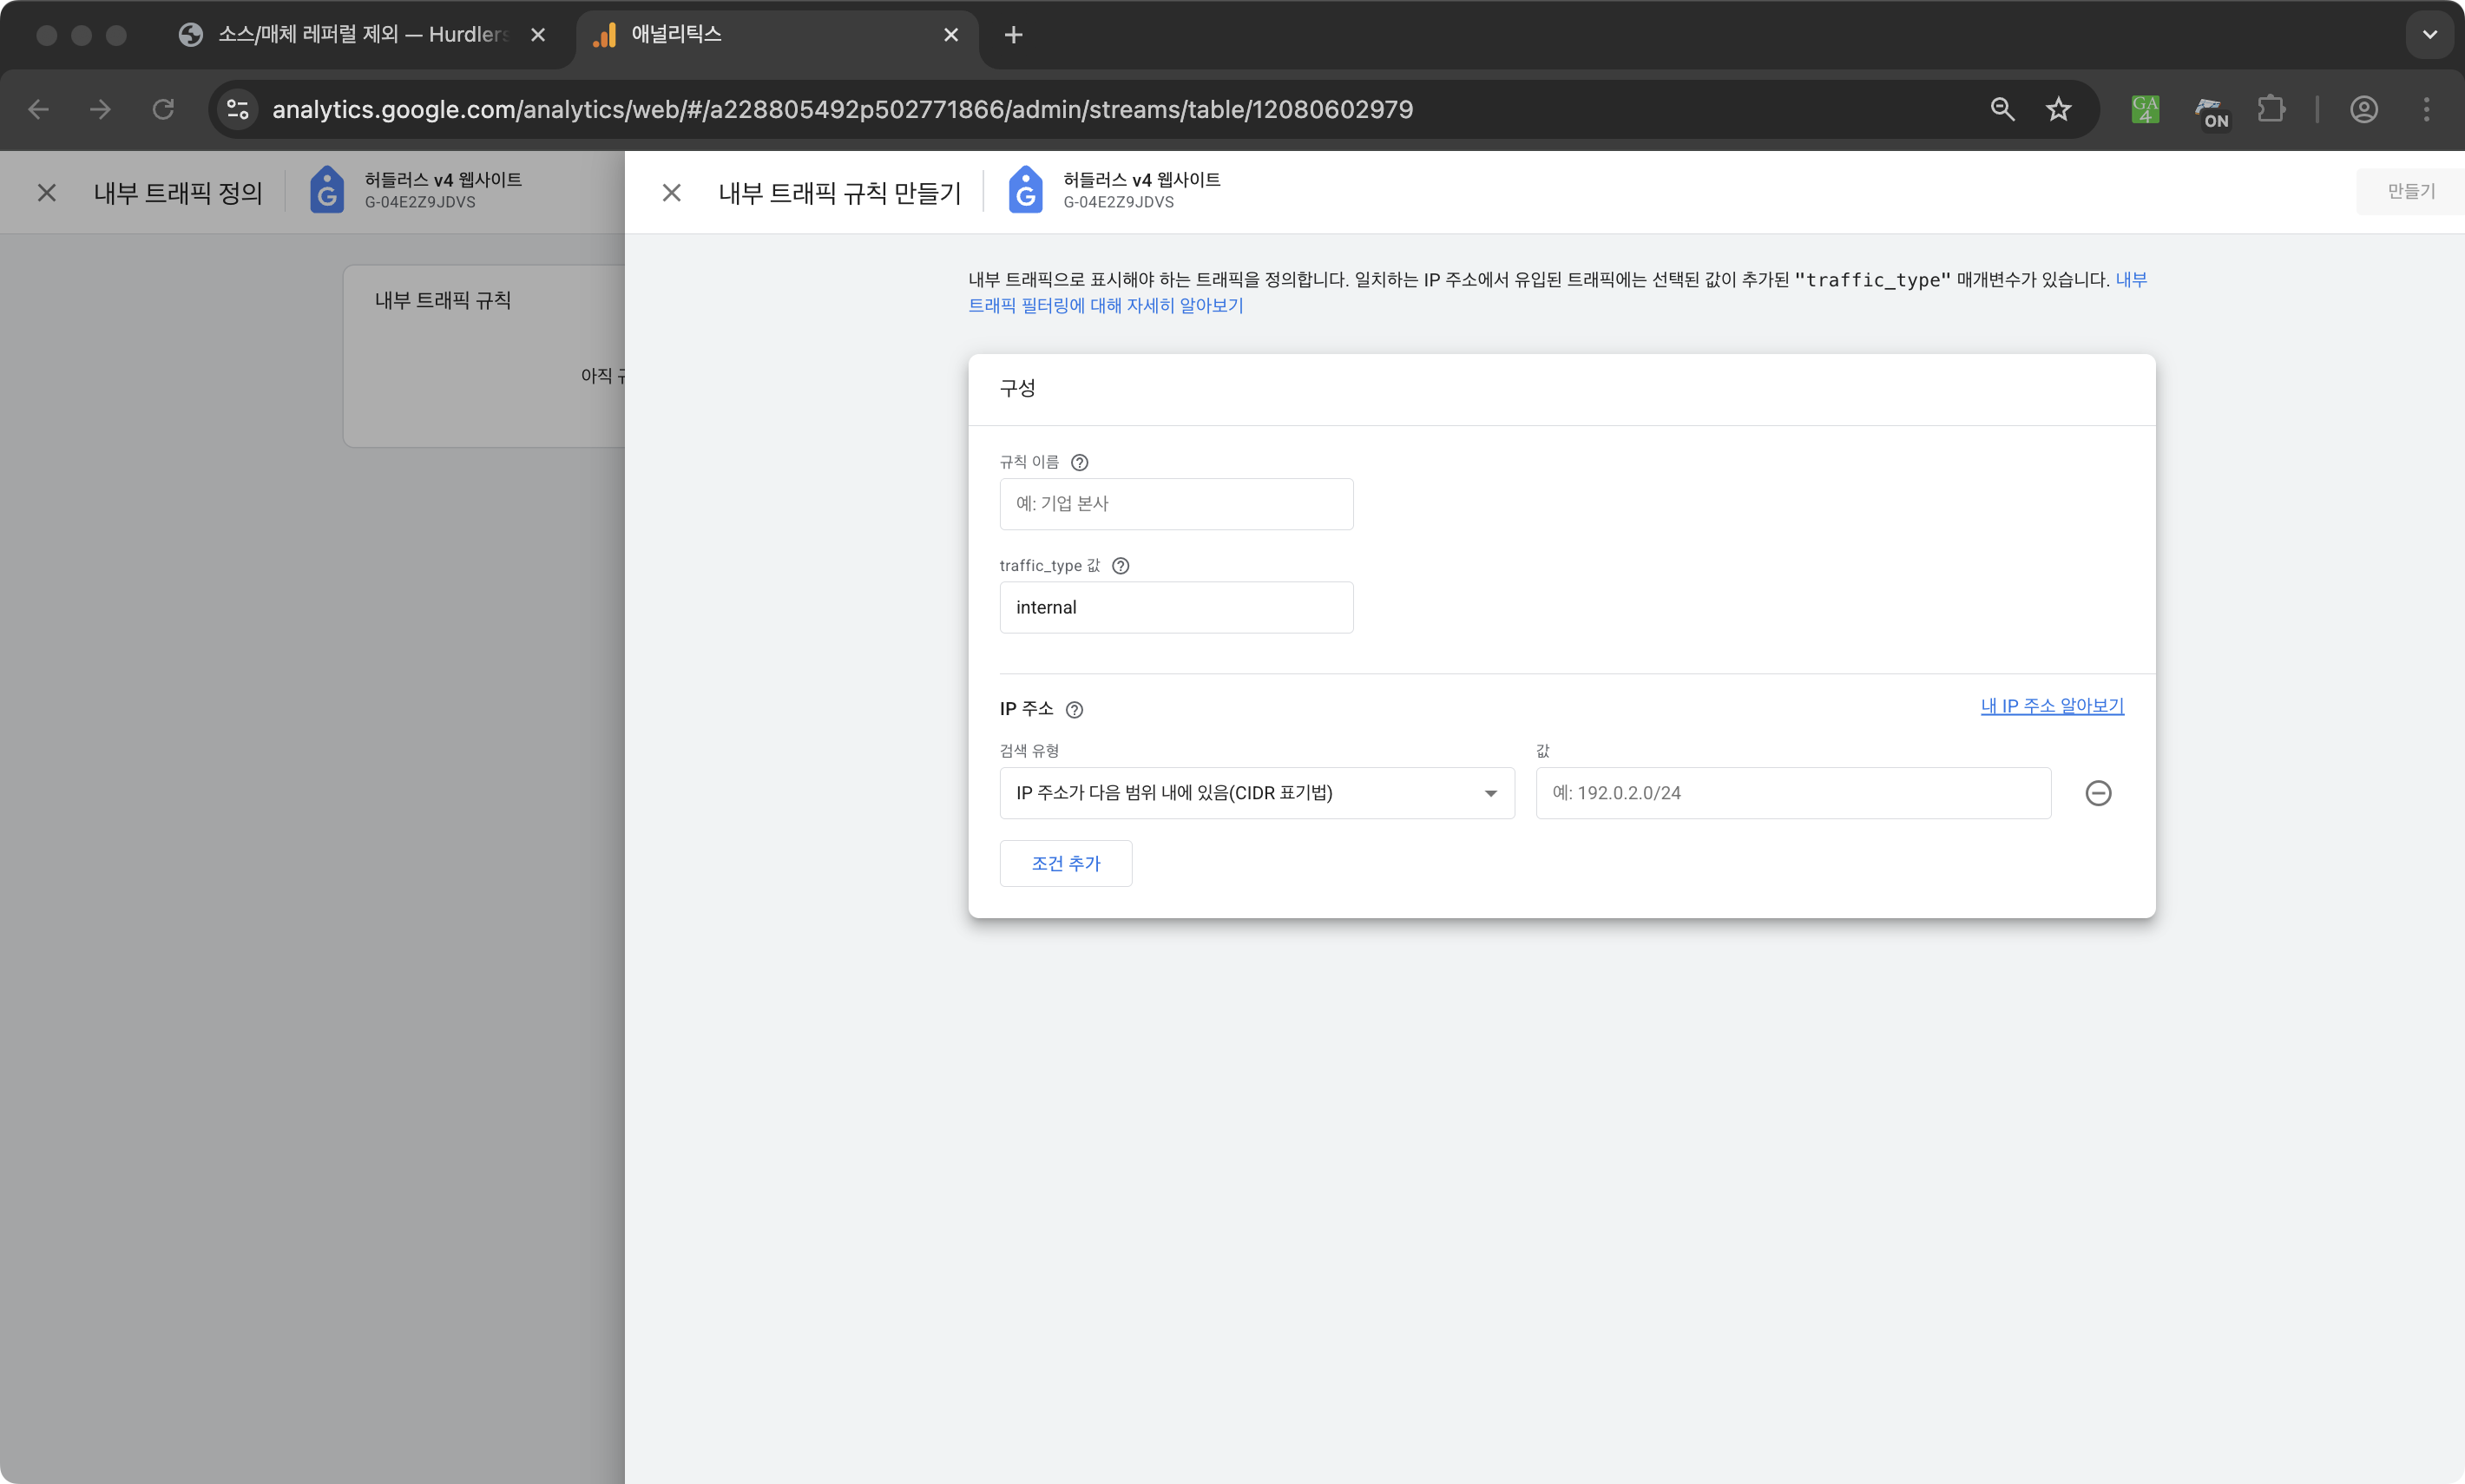Click the 규칙 이름 input field
This screenshot has width=2465, height=1484.
tap(1176, 503)
